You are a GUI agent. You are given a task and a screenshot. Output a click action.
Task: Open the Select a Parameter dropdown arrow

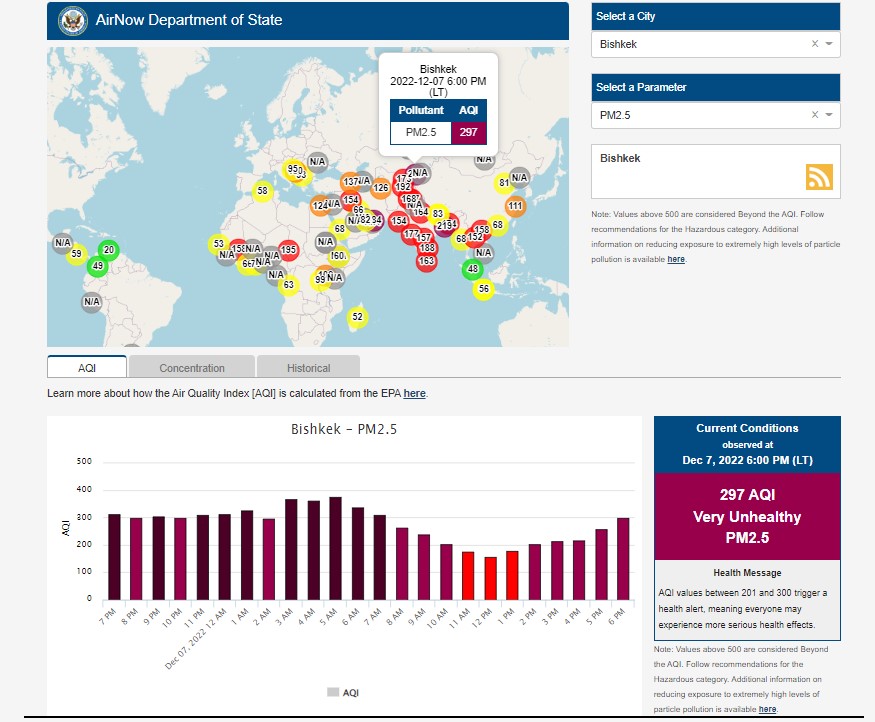tap(829, 115)
